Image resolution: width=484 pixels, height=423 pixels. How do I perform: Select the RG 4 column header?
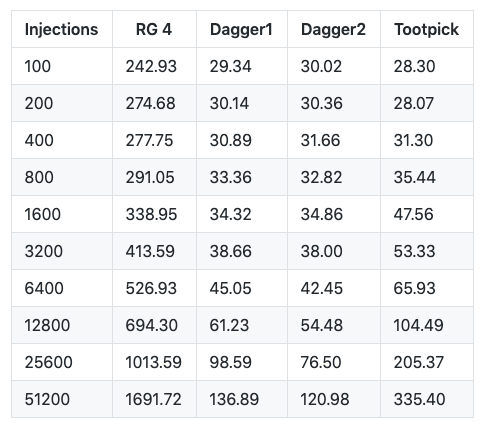coord(154,29)
